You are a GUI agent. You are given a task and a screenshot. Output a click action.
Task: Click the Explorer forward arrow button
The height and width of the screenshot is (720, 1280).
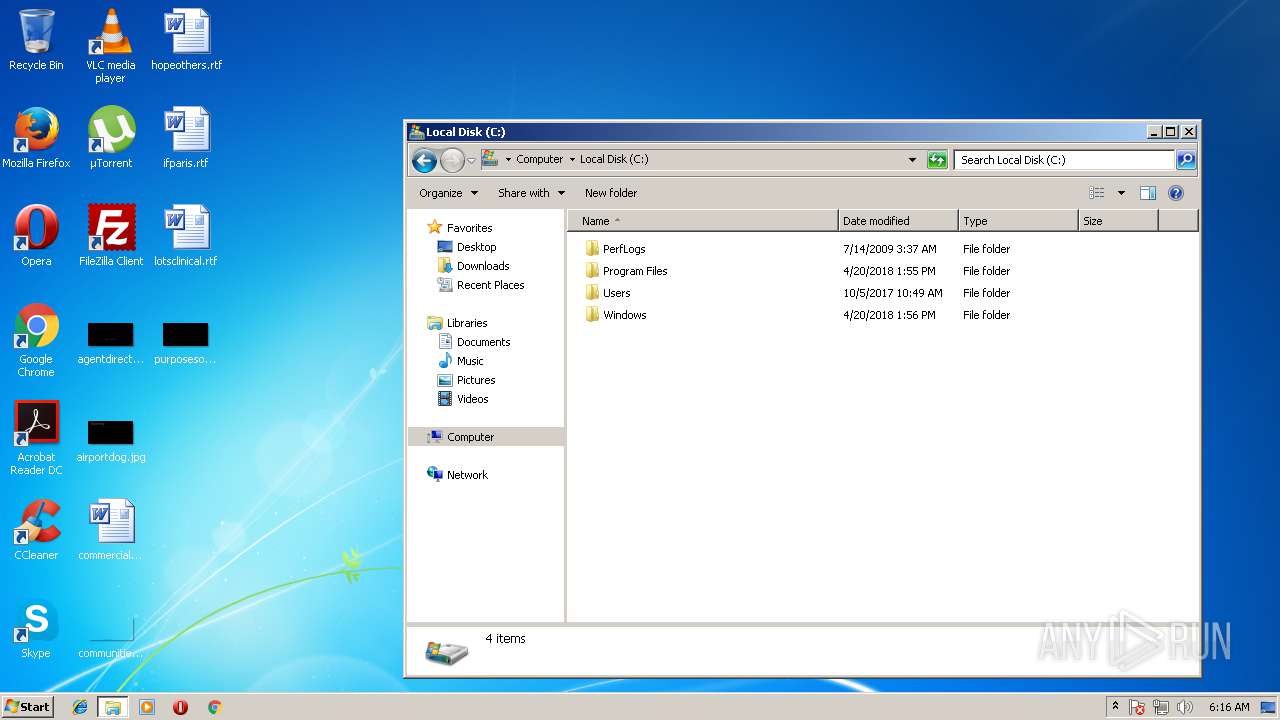(452, 160)
